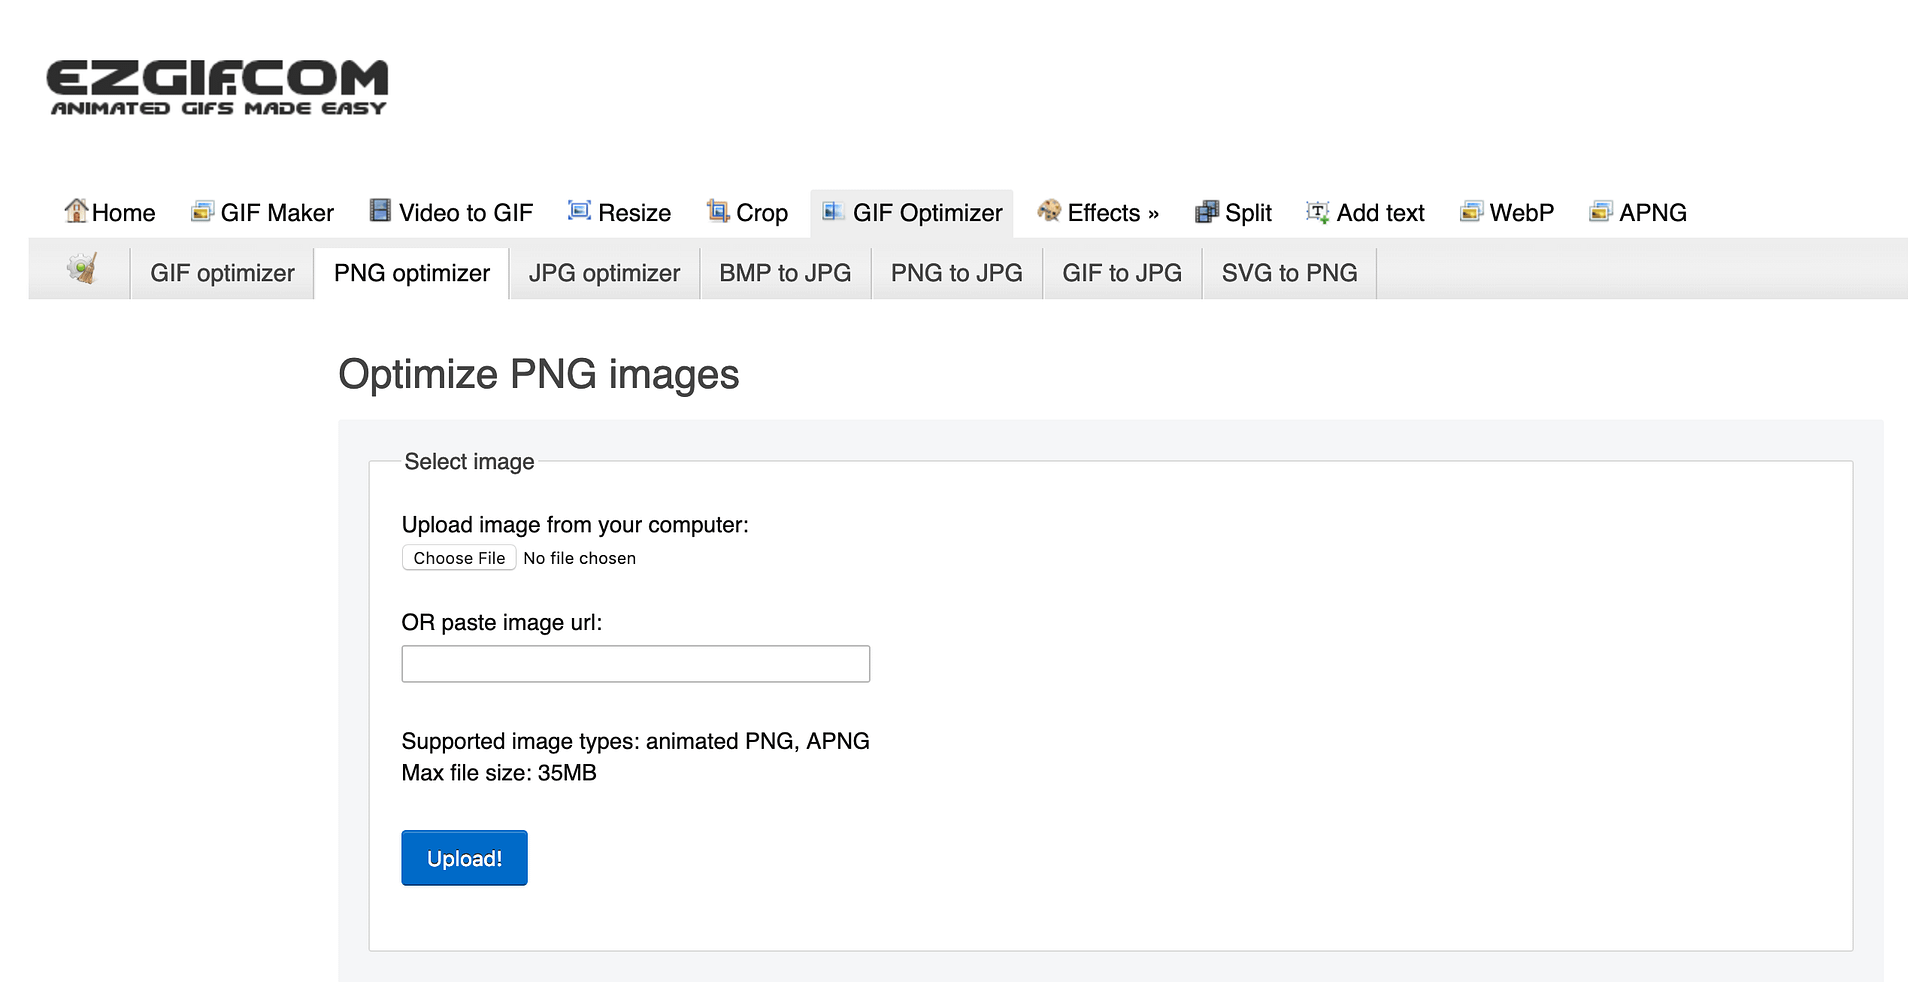Switch to the GIF optimizer tab
The height and width of the screenshot is (982, 1920).
222,273
